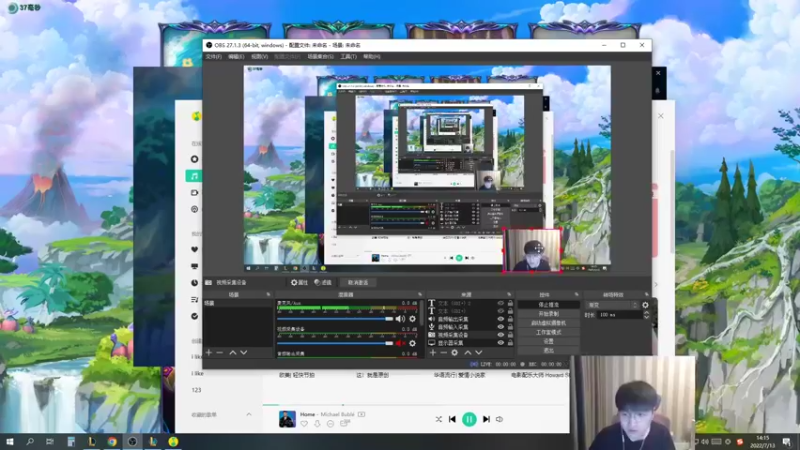
Task: Open Chrome from the Windows taskbar
Action: click(112, 441)
